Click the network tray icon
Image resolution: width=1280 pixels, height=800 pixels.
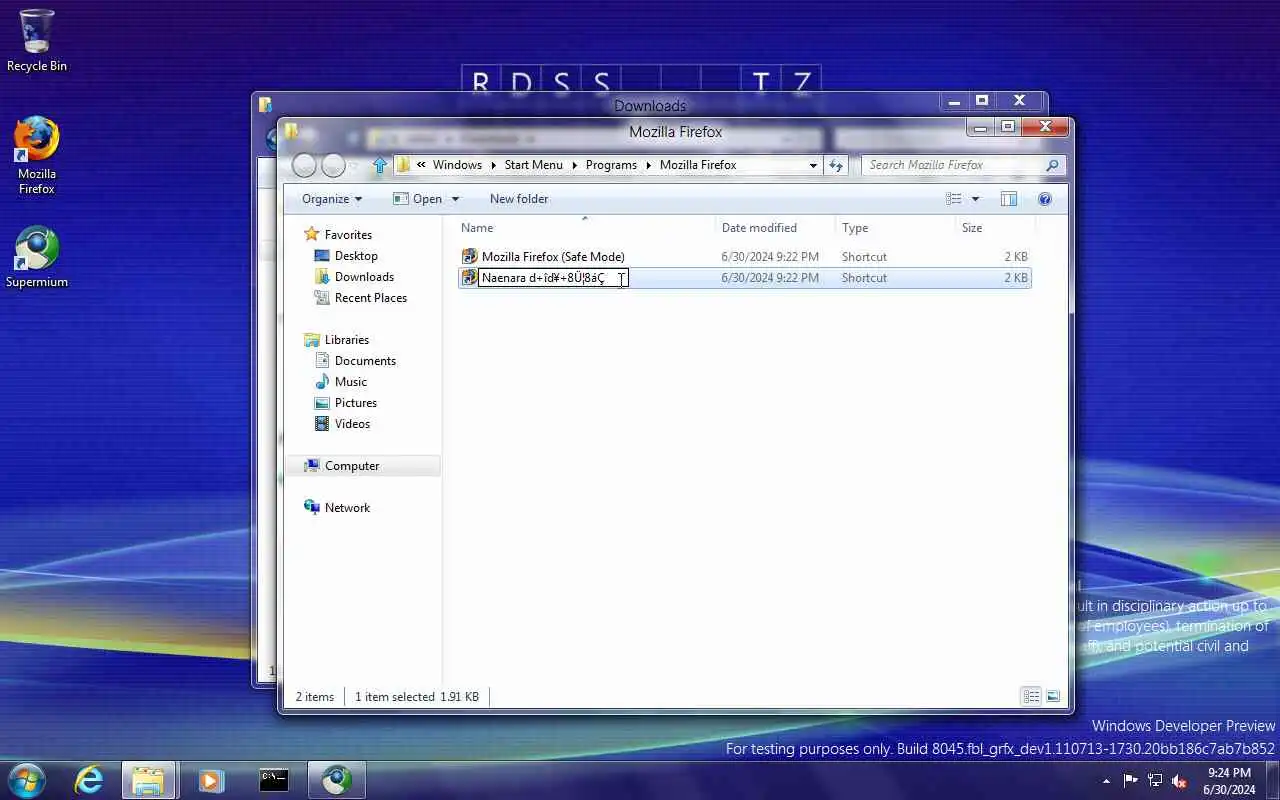click(x=1155, y=781)
